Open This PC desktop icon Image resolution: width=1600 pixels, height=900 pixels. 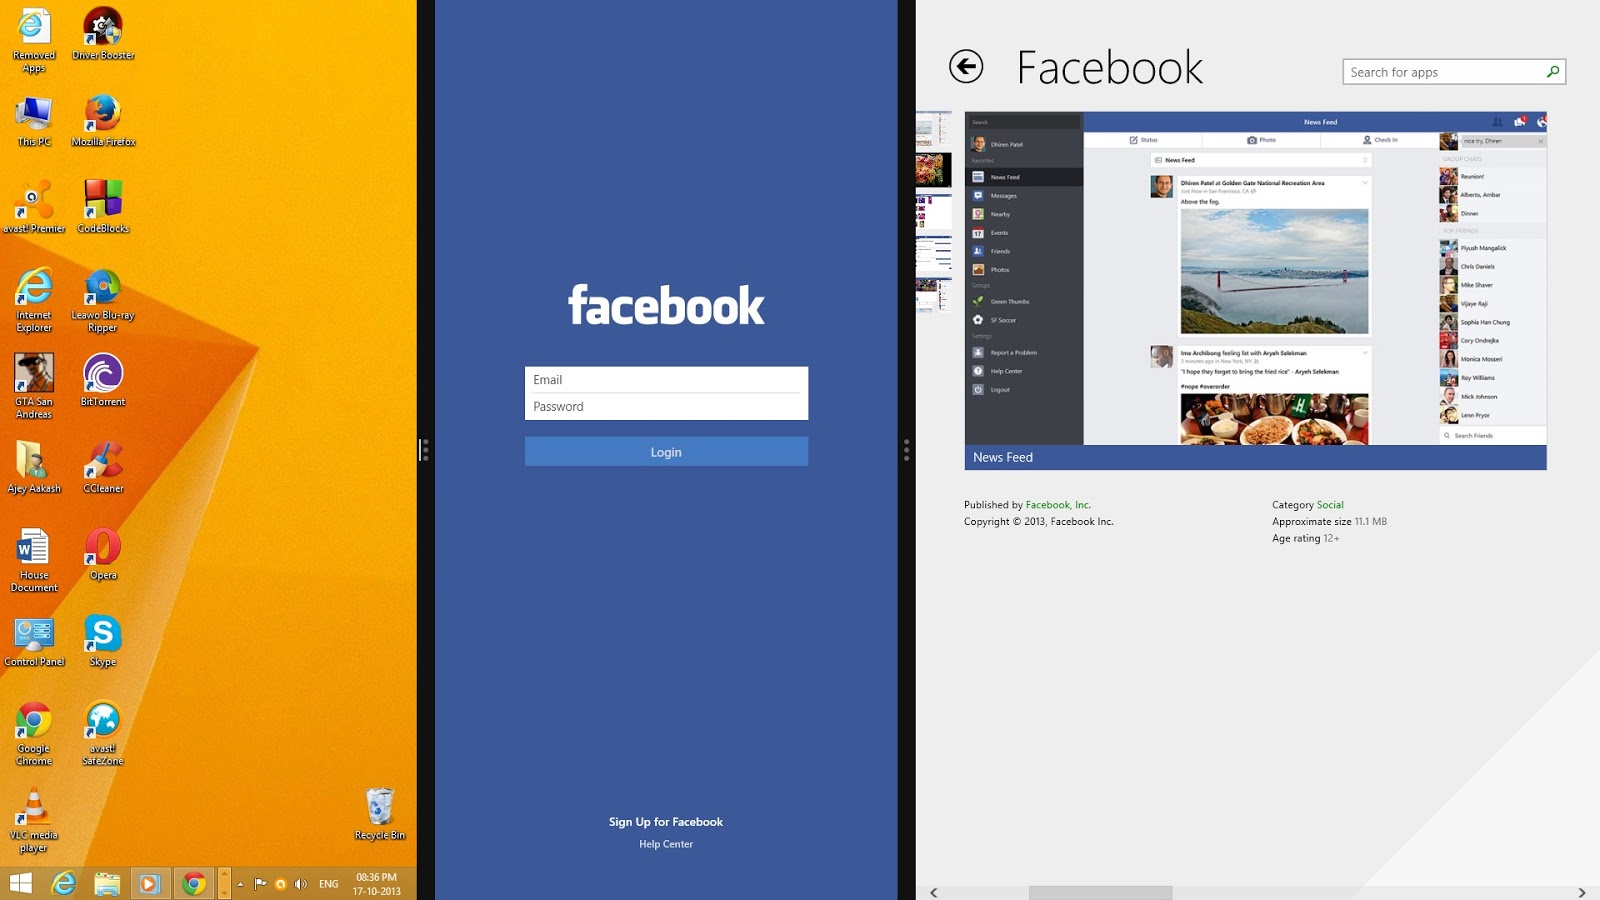tap(34, 122)
